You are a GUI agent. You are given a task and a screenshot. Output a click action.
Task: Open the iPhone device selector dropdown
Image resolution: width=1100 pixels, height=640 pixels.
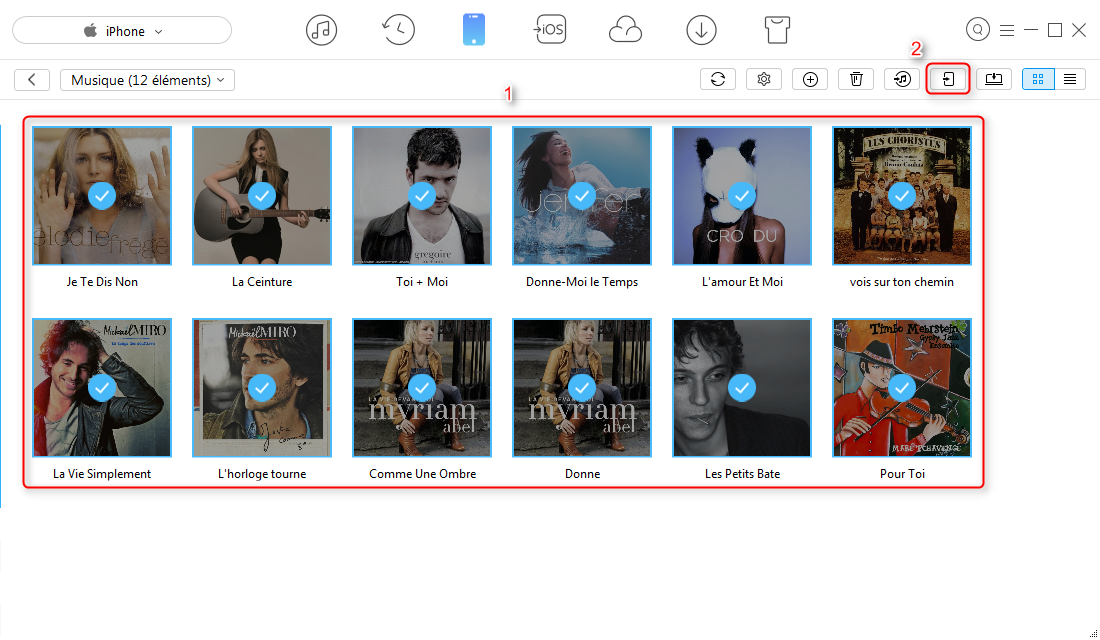122,31
